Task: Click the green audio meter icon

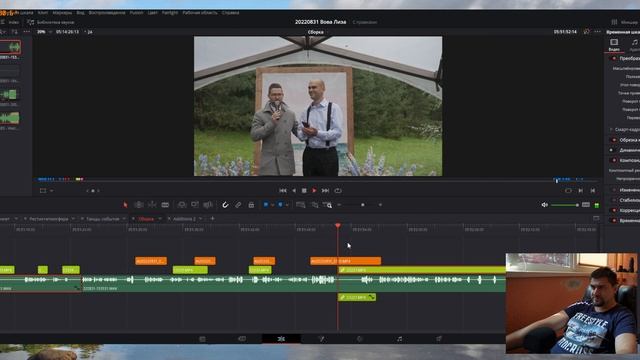Action: [x=596, y=205]
